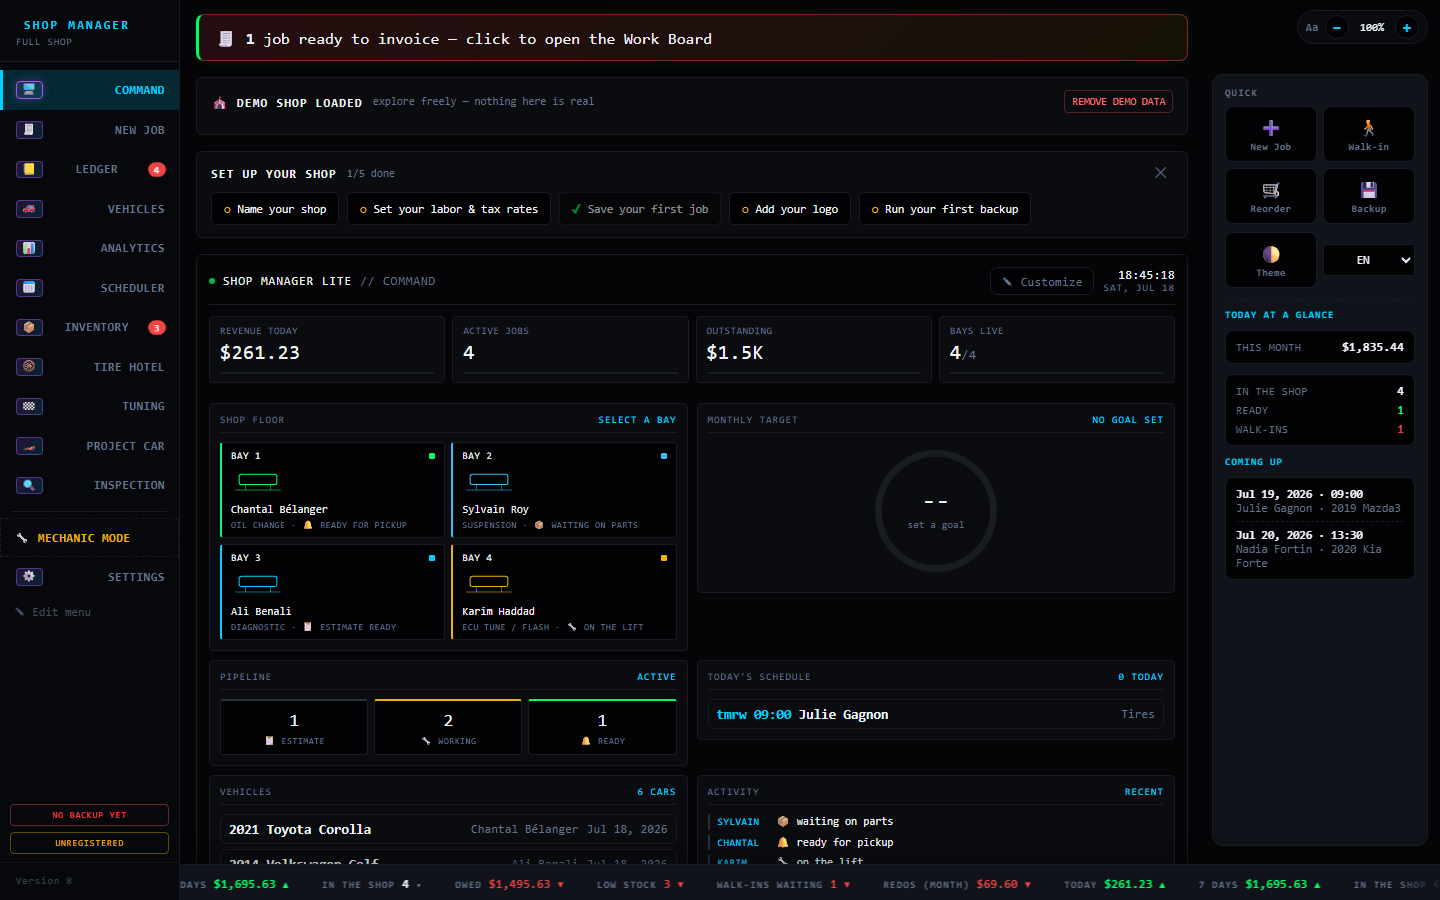The width and height of the screenshot is (1440, 900).
Task: Check off Name your shop step
Action: tap(275, 209)
